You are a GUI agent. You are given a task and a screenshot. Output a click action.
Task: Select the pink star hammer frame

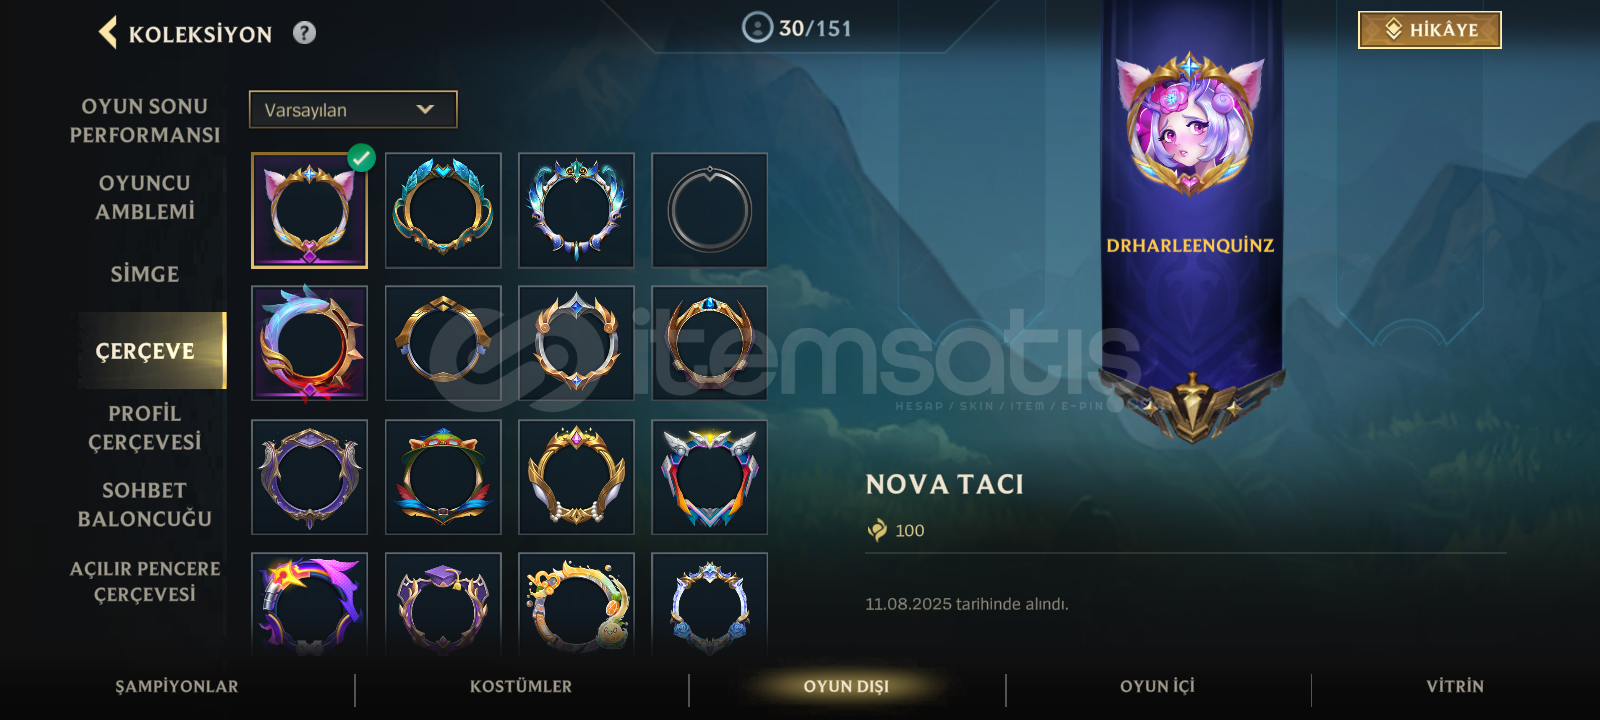tap(309, 604)
